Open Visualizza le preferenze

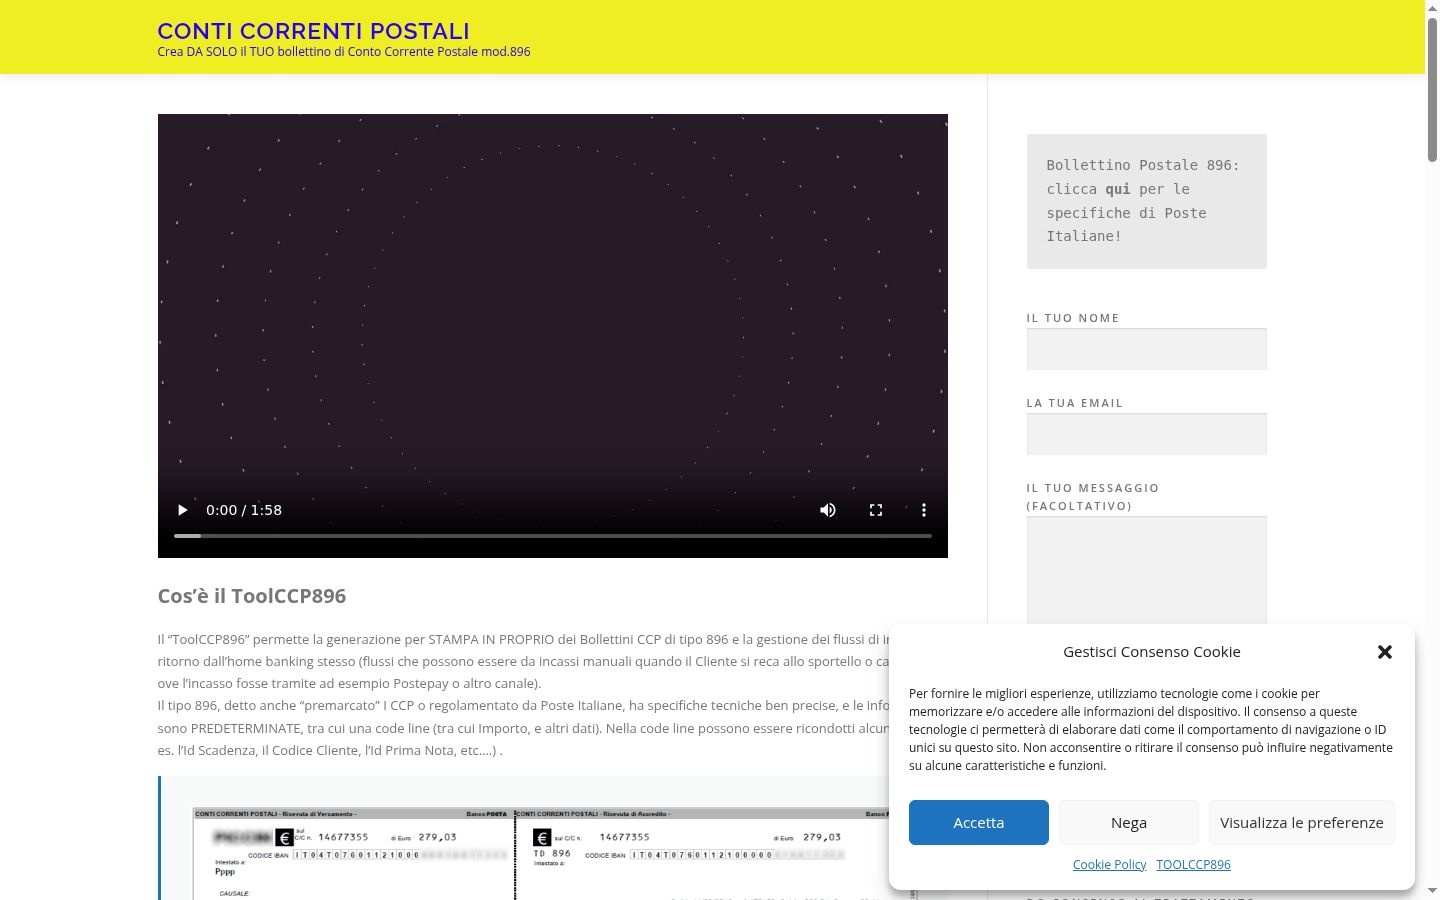pyautogui.click(x=1302, y=822)
